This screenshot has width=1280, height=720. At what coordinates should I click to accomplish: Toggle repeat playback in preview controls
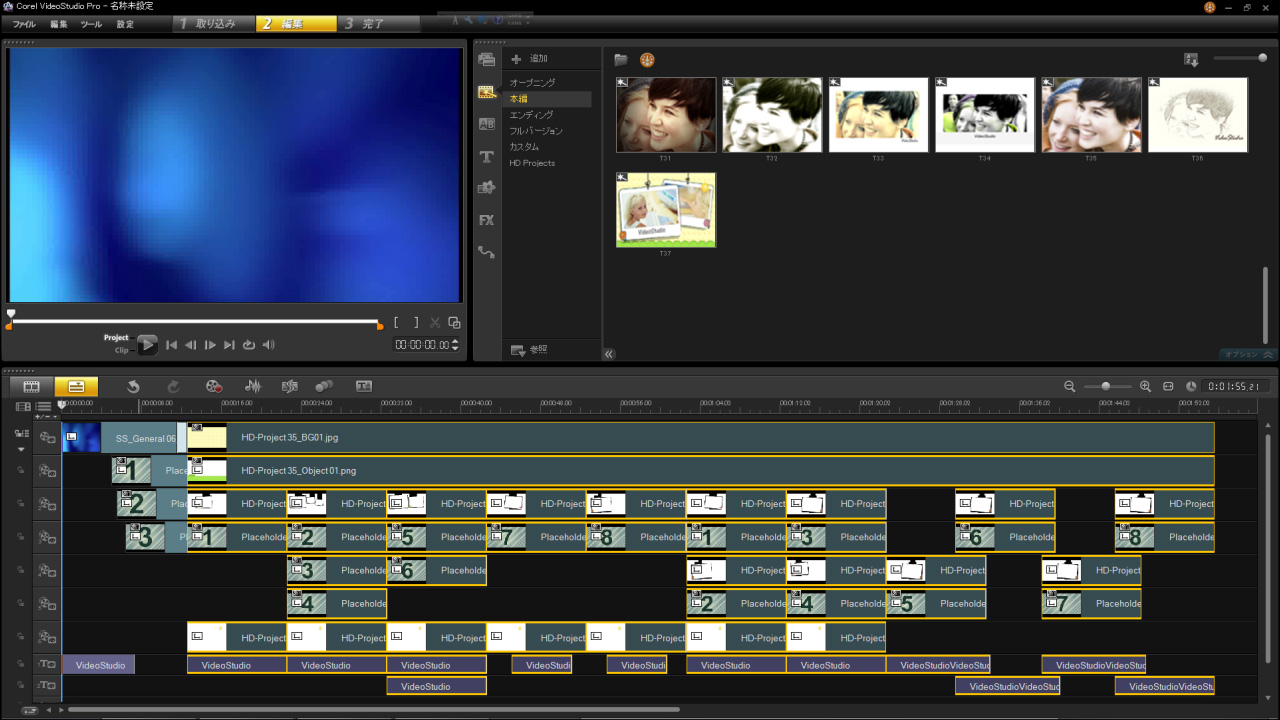pyautogui.click(x=249, y=345)
